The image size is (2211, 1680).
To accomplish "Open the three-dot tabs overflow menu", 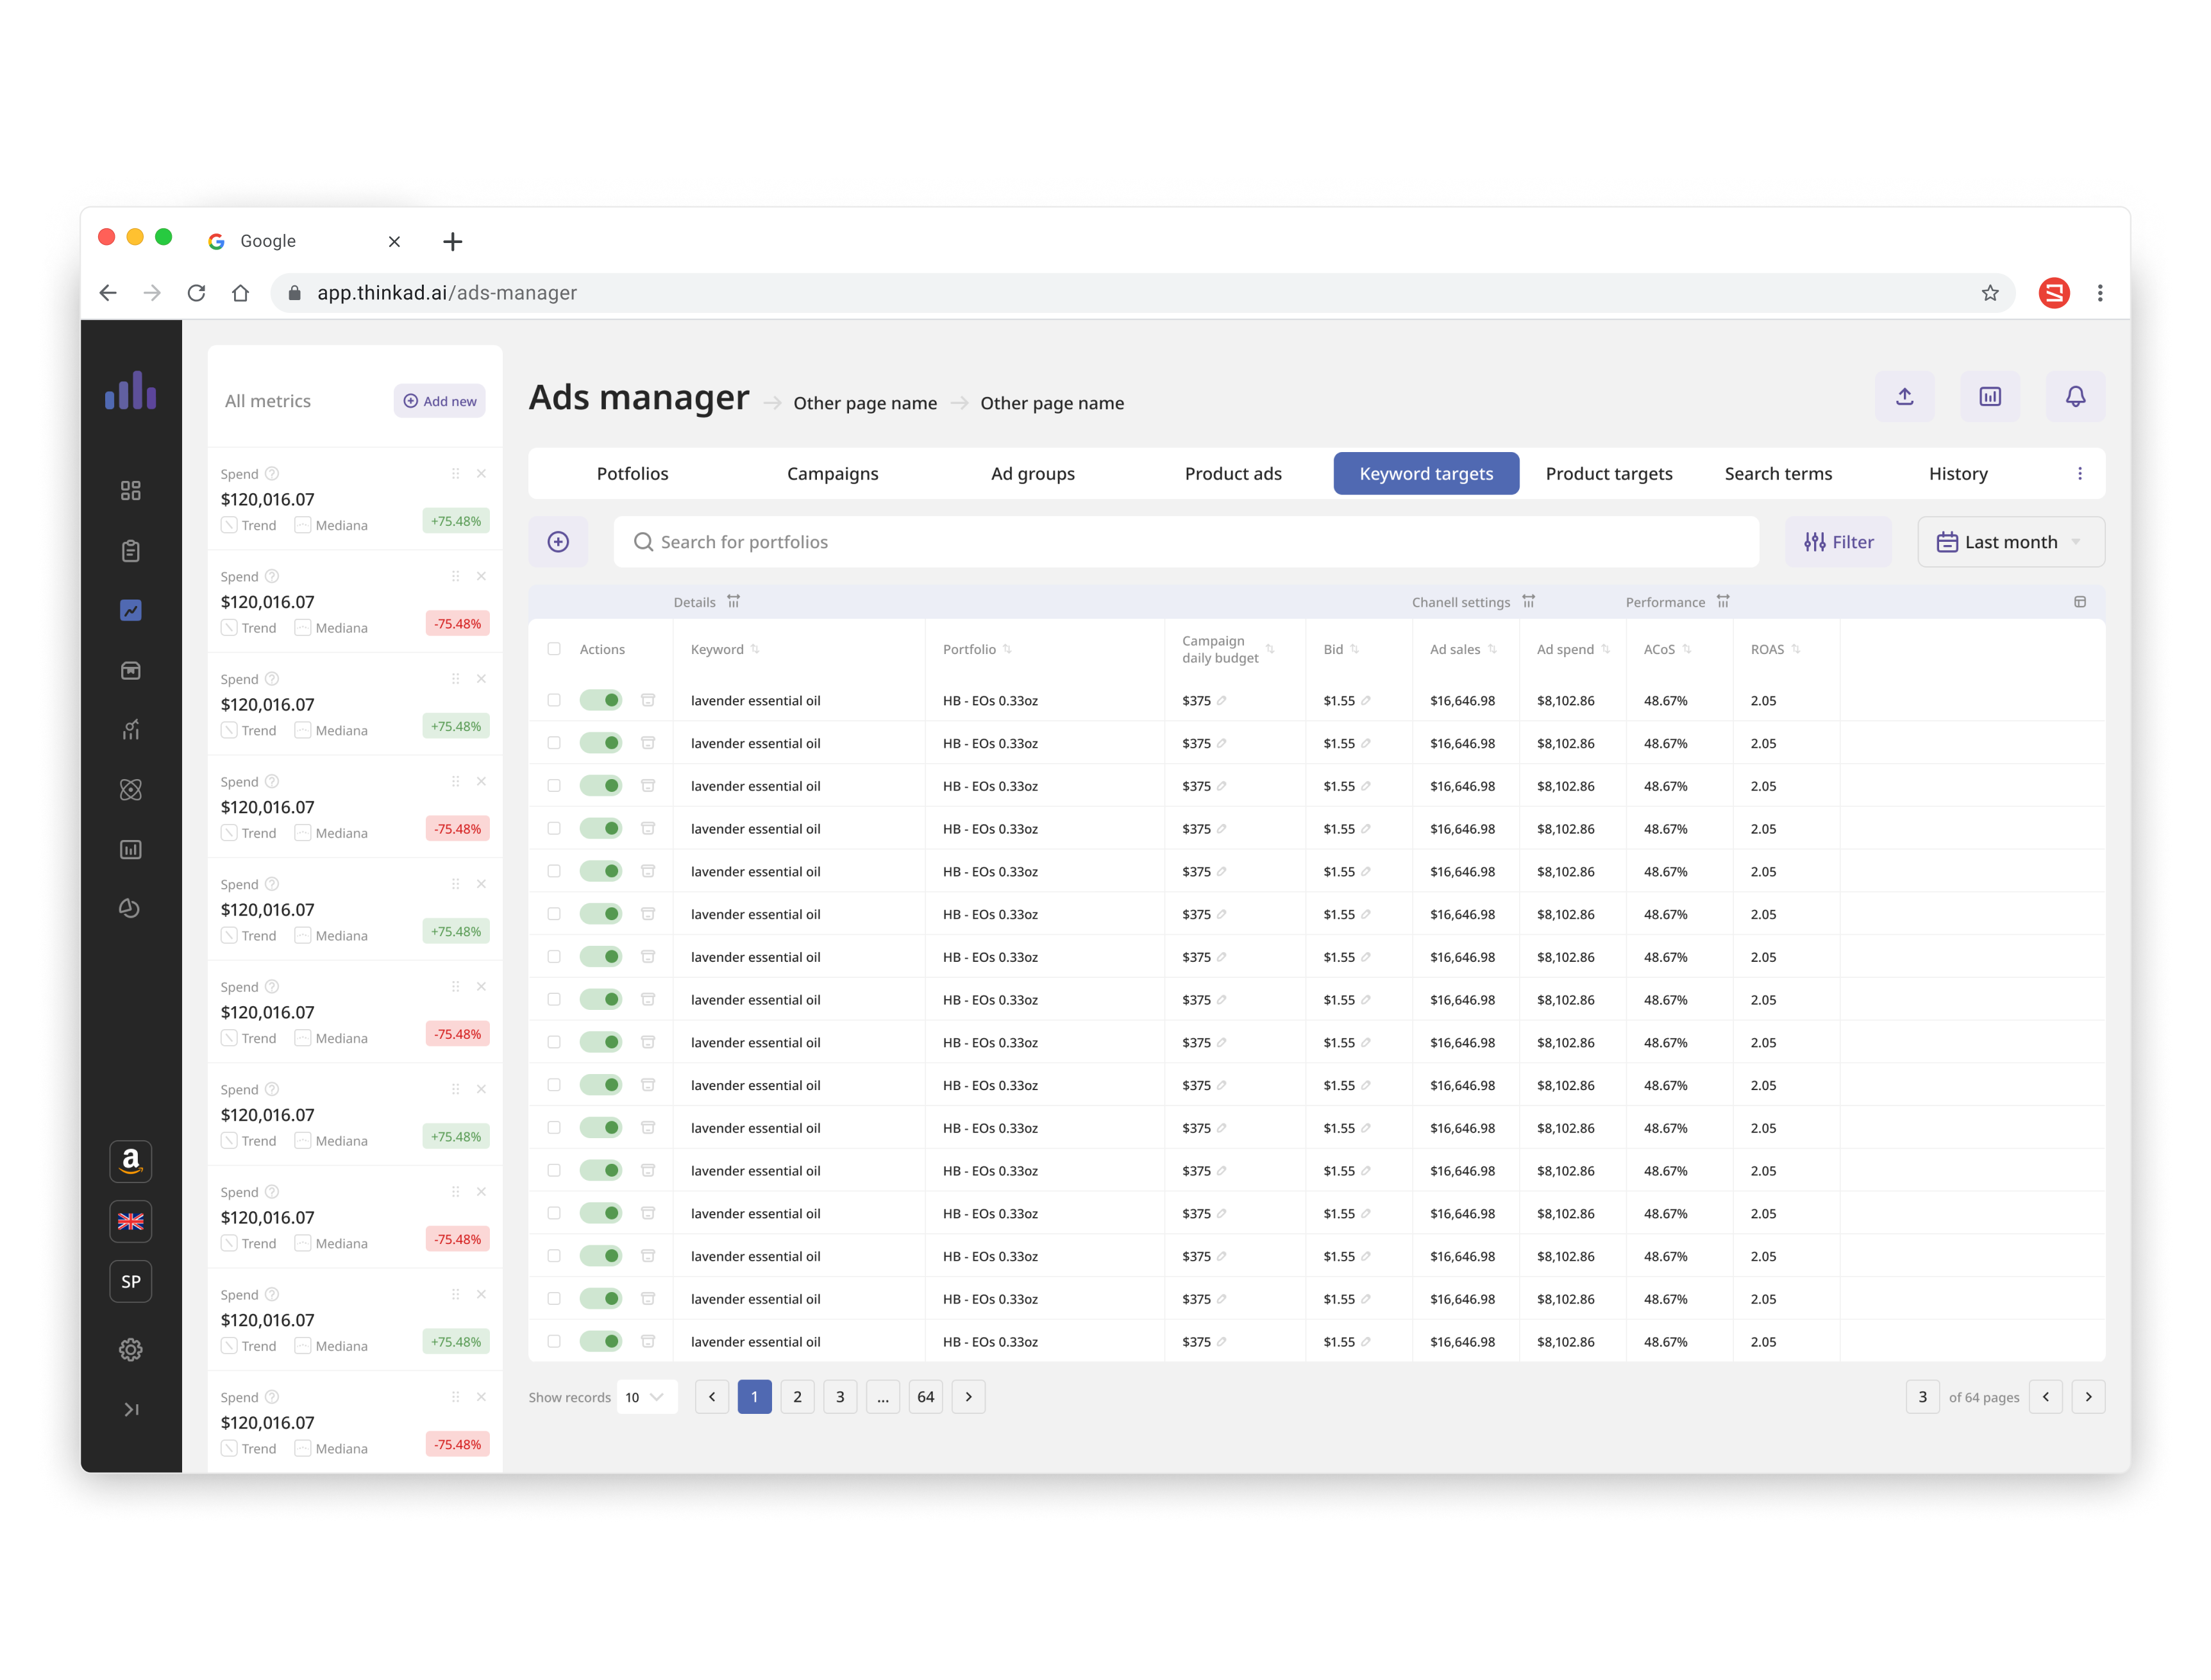I will tap(2080, 474).
